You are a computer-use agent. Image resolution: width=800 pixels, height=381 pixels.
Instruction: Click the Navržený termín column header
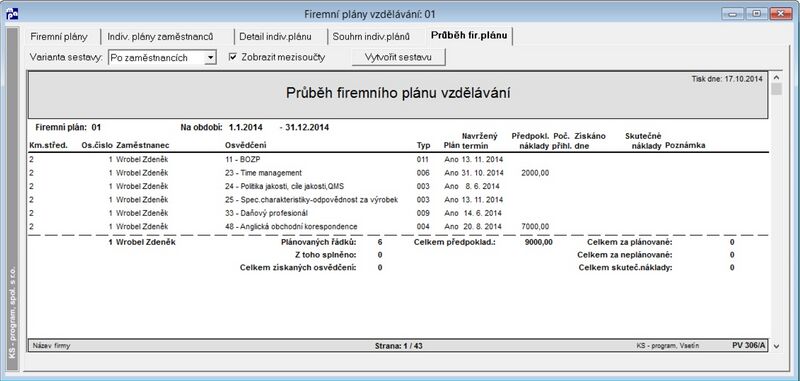(479, 141)
